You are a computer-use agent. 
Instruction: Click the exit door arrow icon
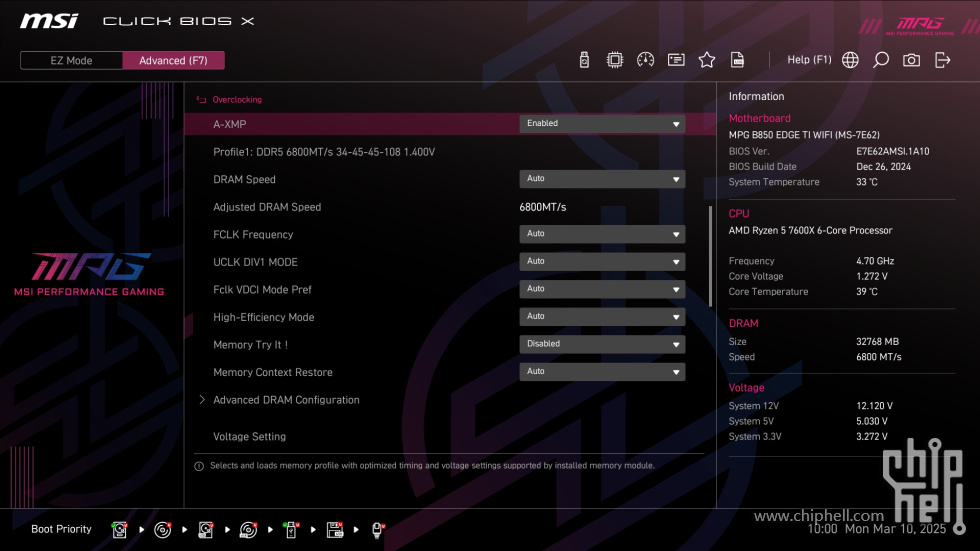942,60
